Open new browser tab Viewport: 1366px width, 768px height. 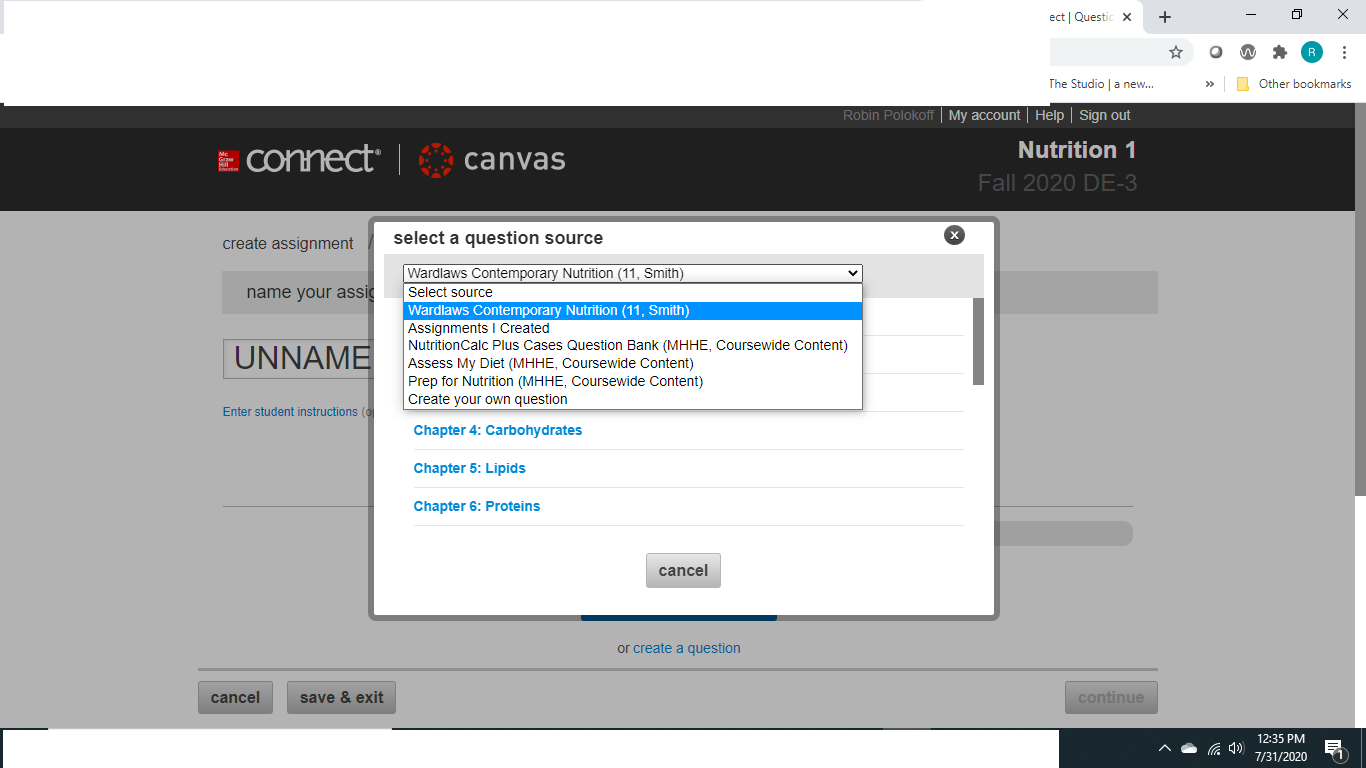tap(1164, 17)
